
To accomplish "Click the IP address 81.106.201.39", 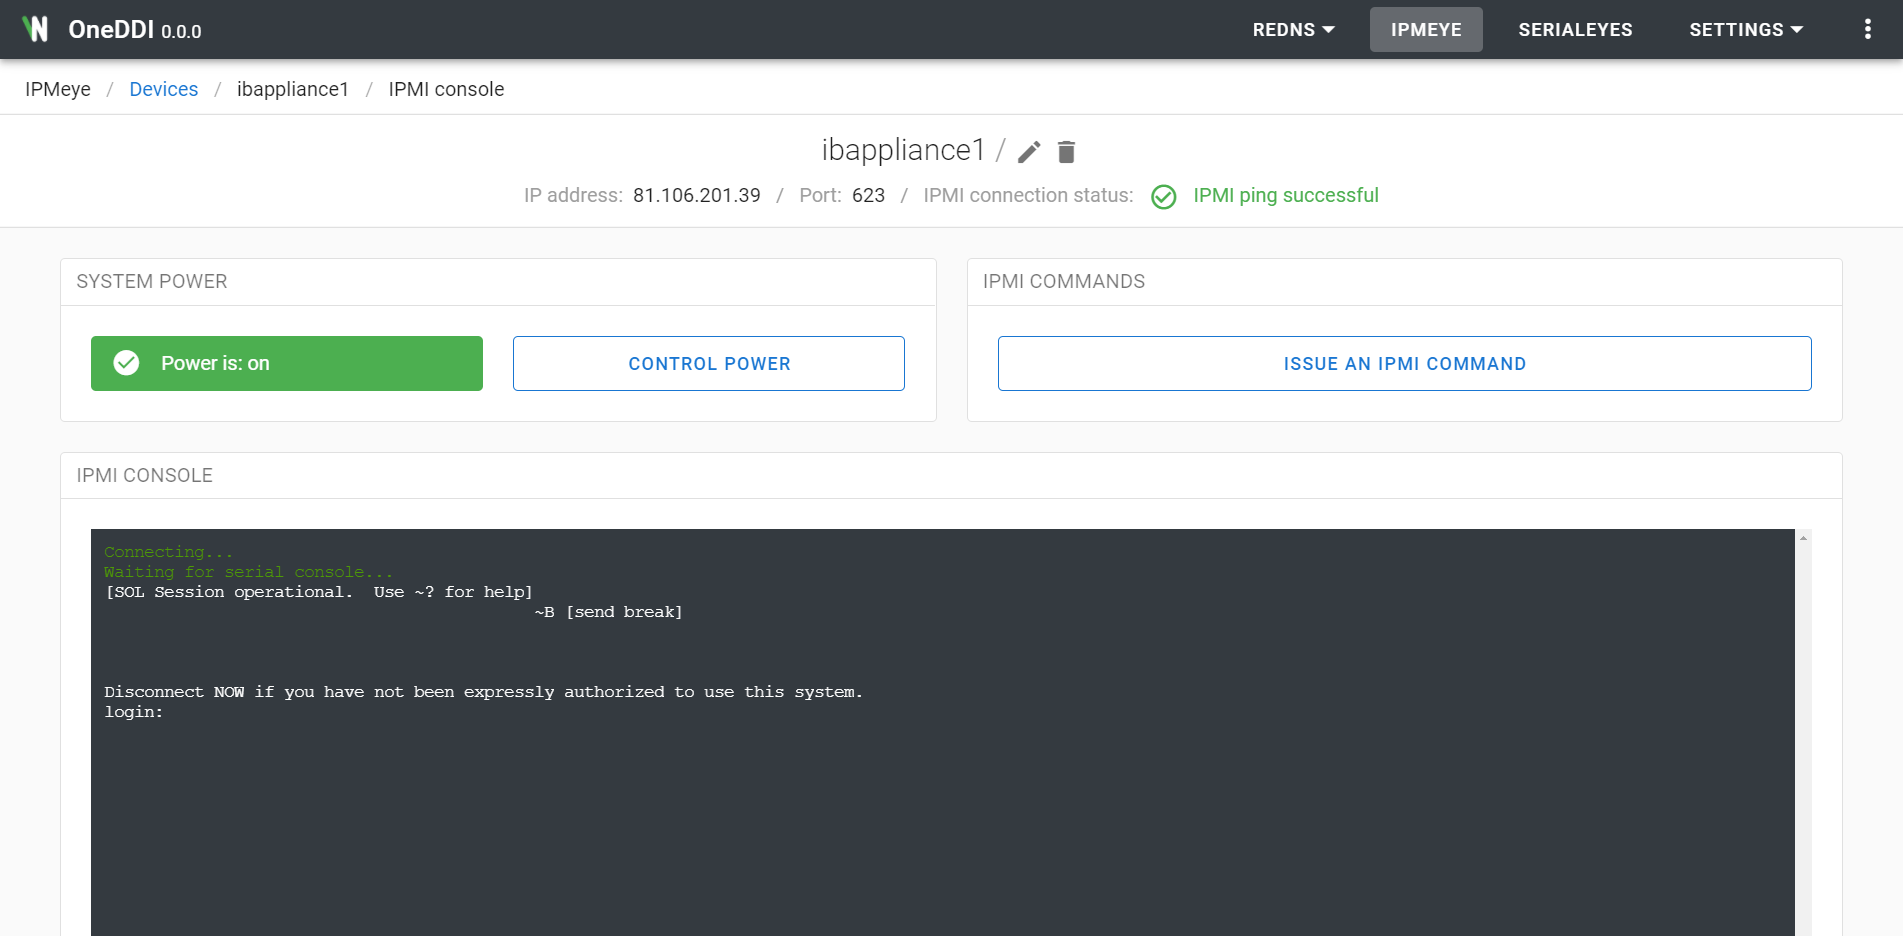I will click(x=696, y=196).
